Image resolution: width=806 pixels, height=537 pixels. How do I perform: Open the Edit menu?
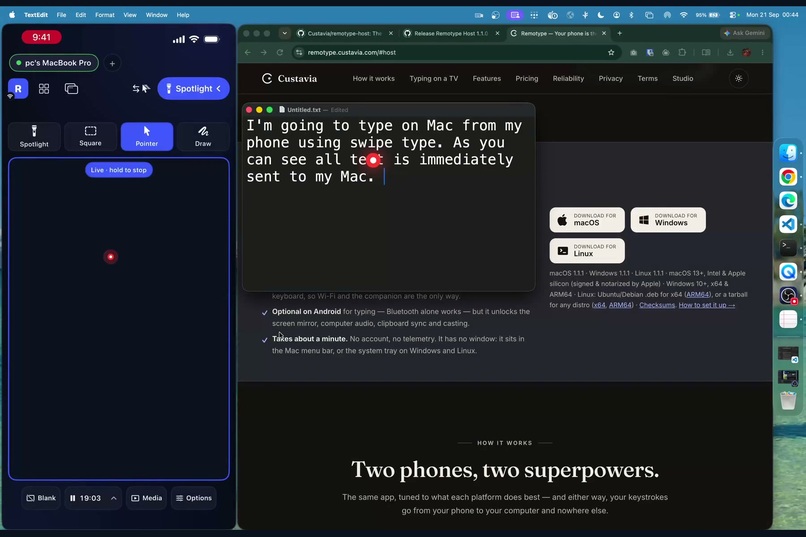81,15
